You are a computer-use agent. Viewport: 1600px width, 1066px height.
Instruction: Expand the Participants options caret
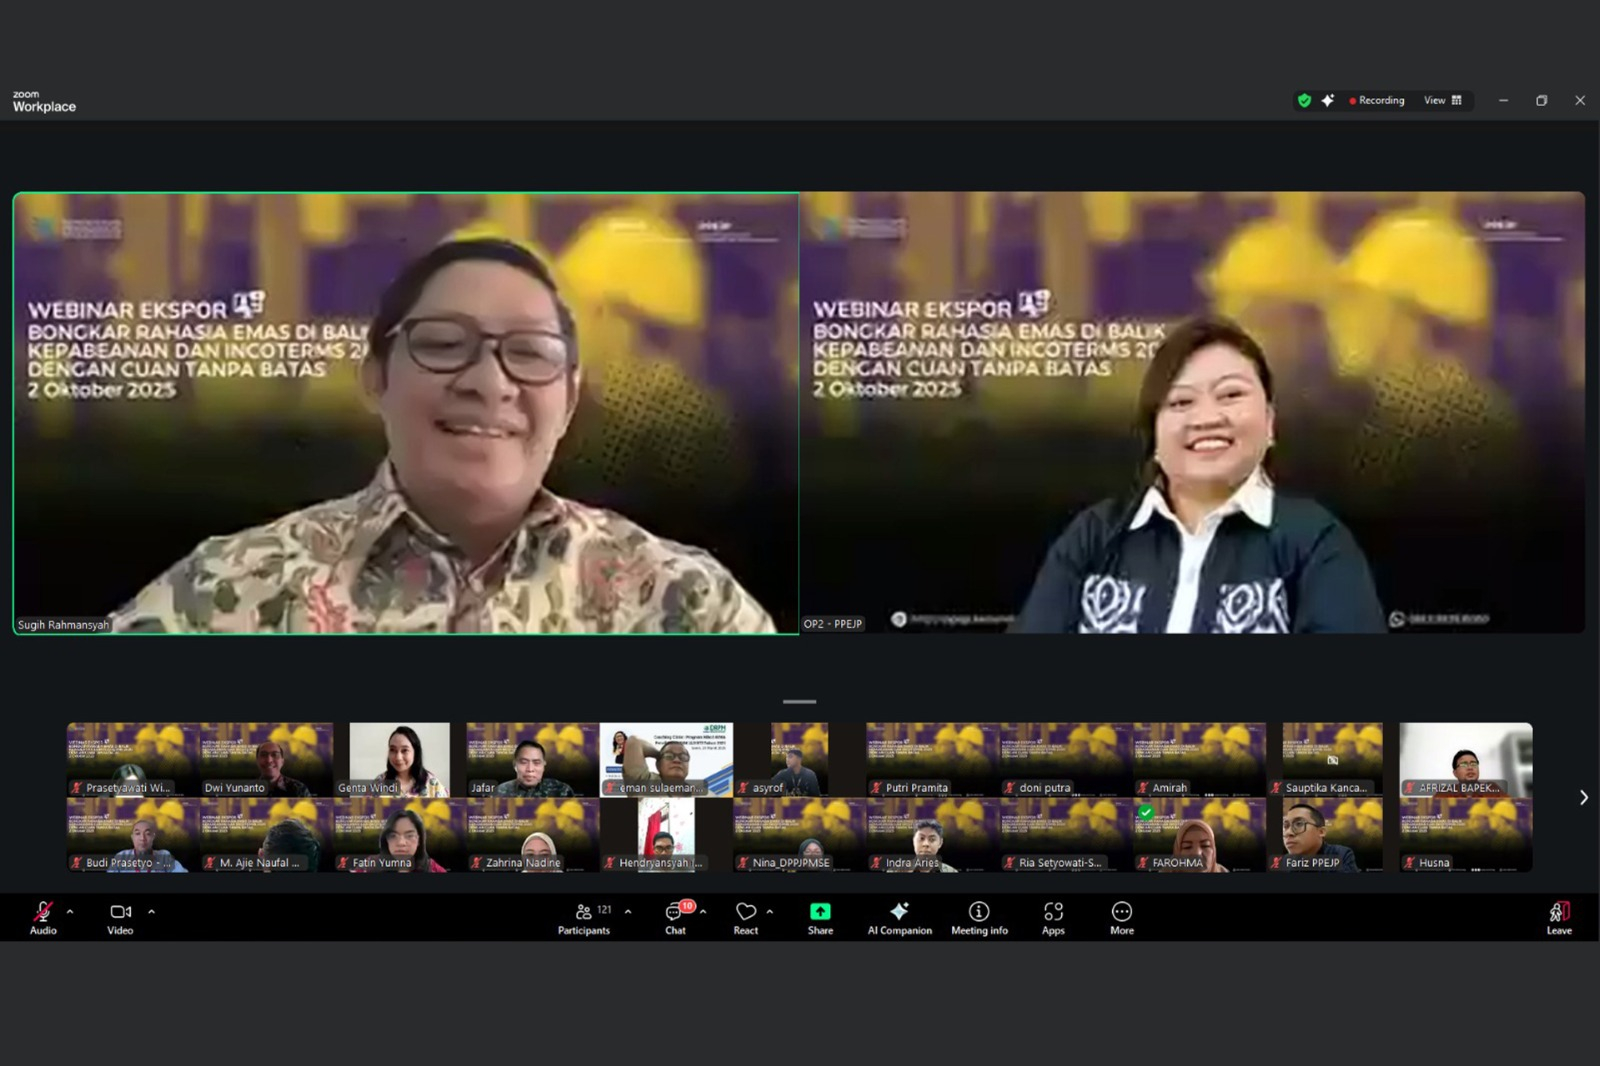[628, 911]
